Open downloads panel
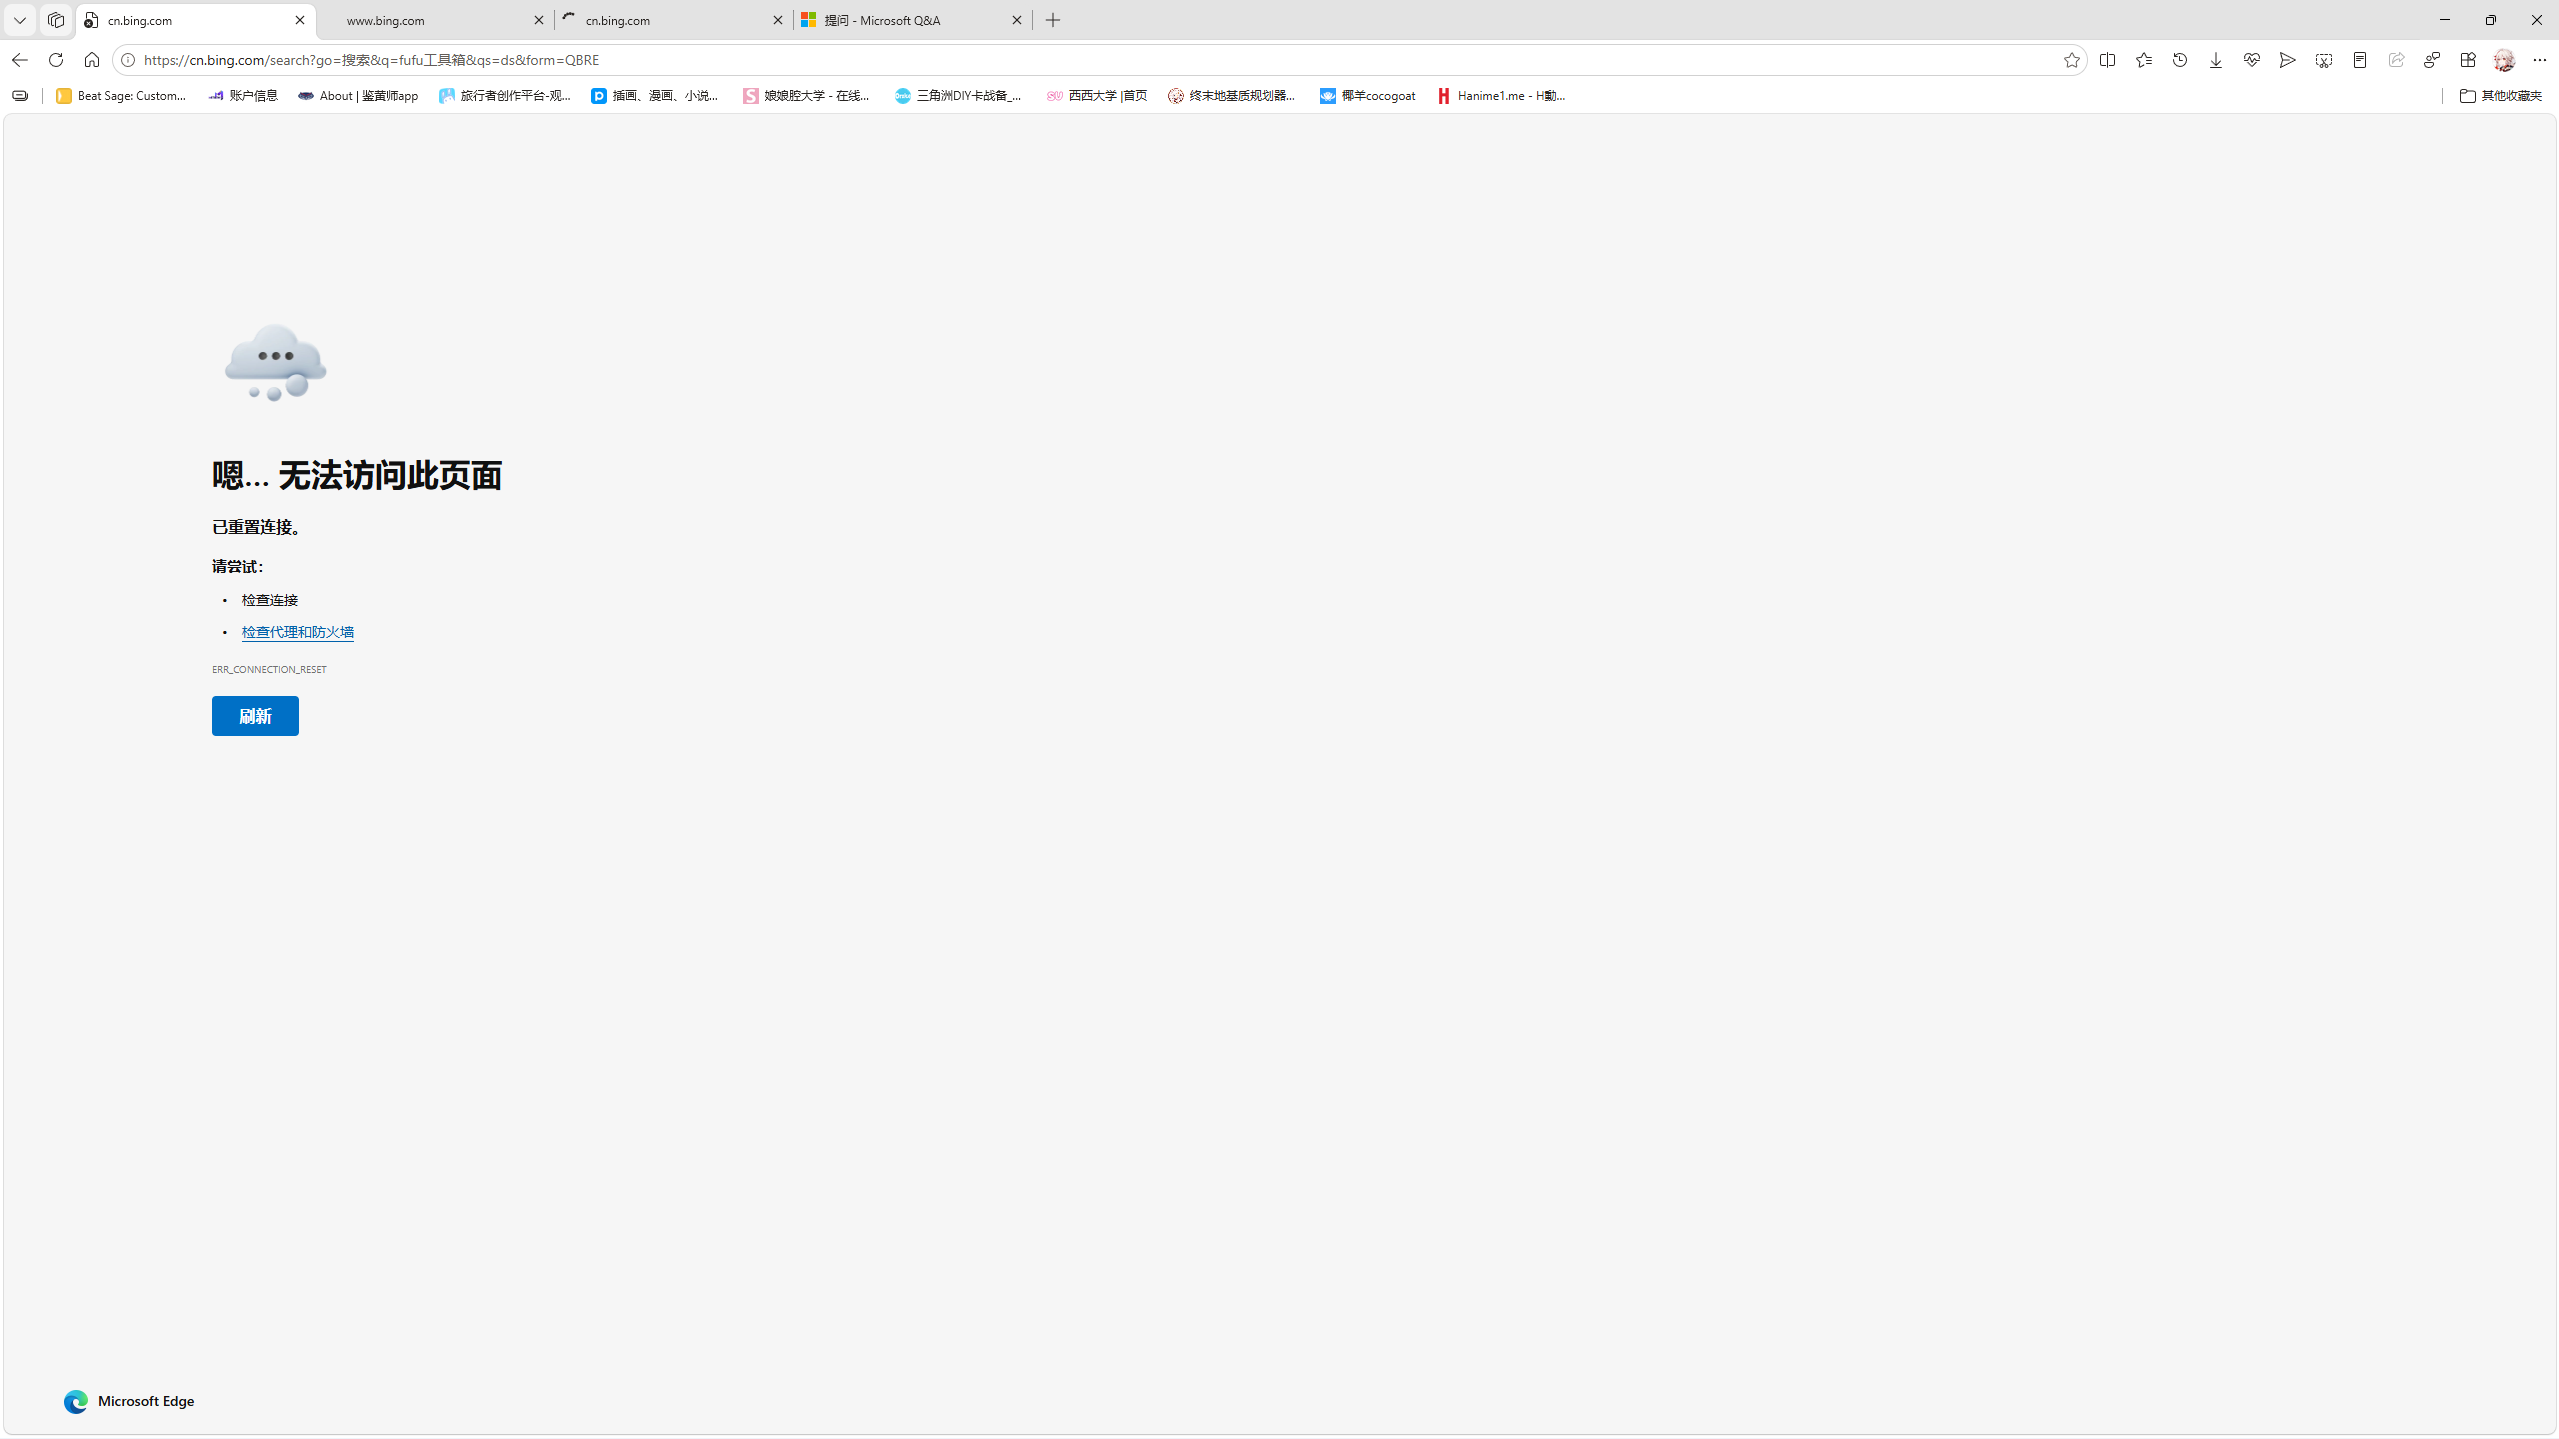 2216,60
